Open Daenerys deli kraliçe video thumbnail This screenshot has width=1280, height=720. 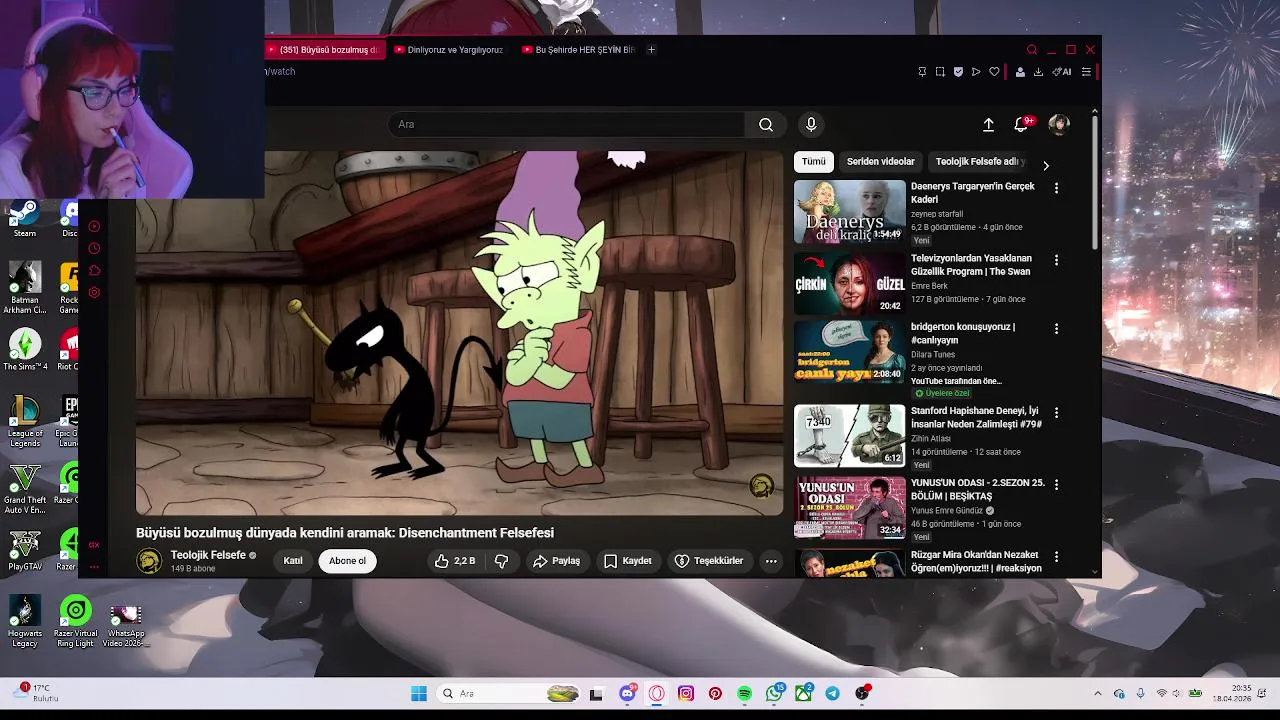(x=850, y=212)
